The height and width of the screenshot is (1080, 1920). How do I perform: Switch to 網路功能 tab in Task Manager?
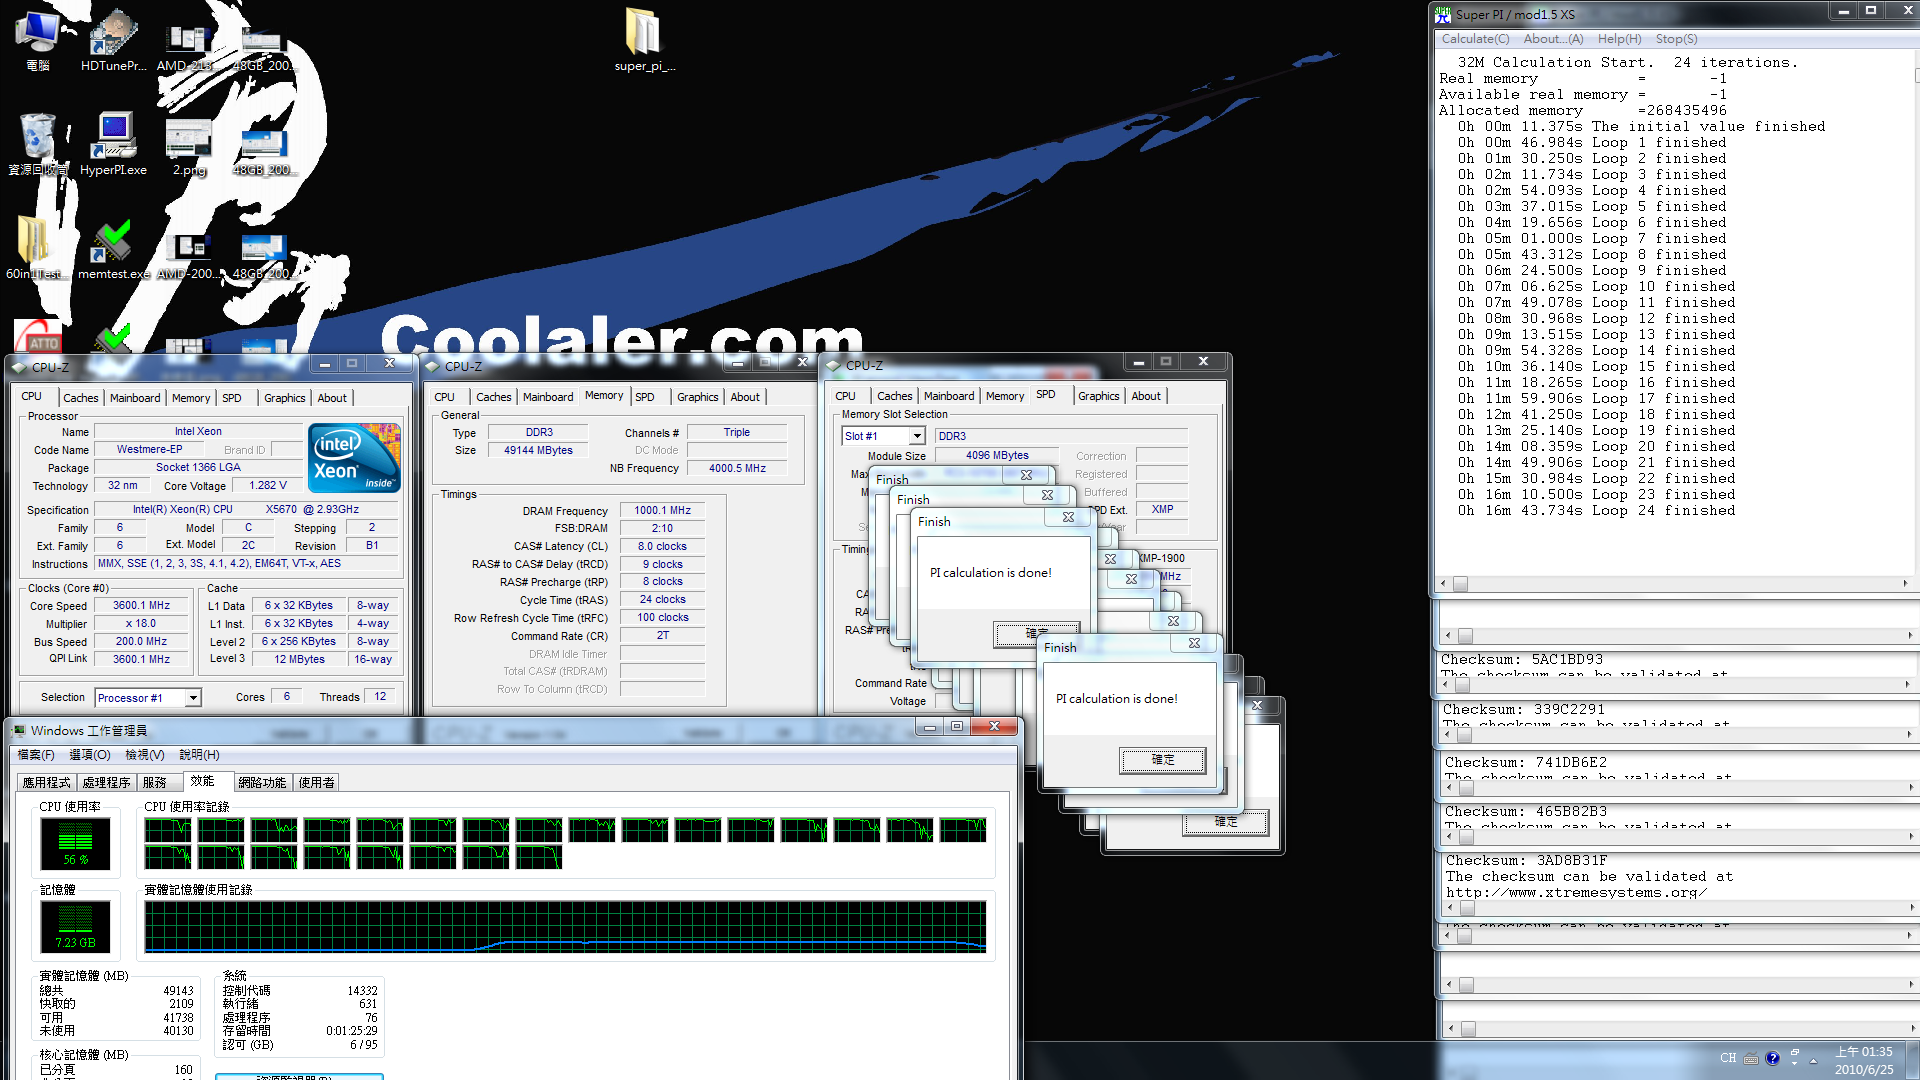(262, 783)
